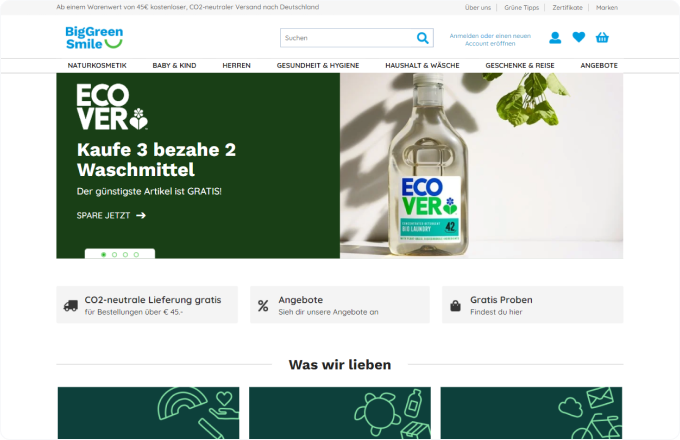Open the shopping basket icon
This screenshot has width=680, height=440.
pos(602,38)
